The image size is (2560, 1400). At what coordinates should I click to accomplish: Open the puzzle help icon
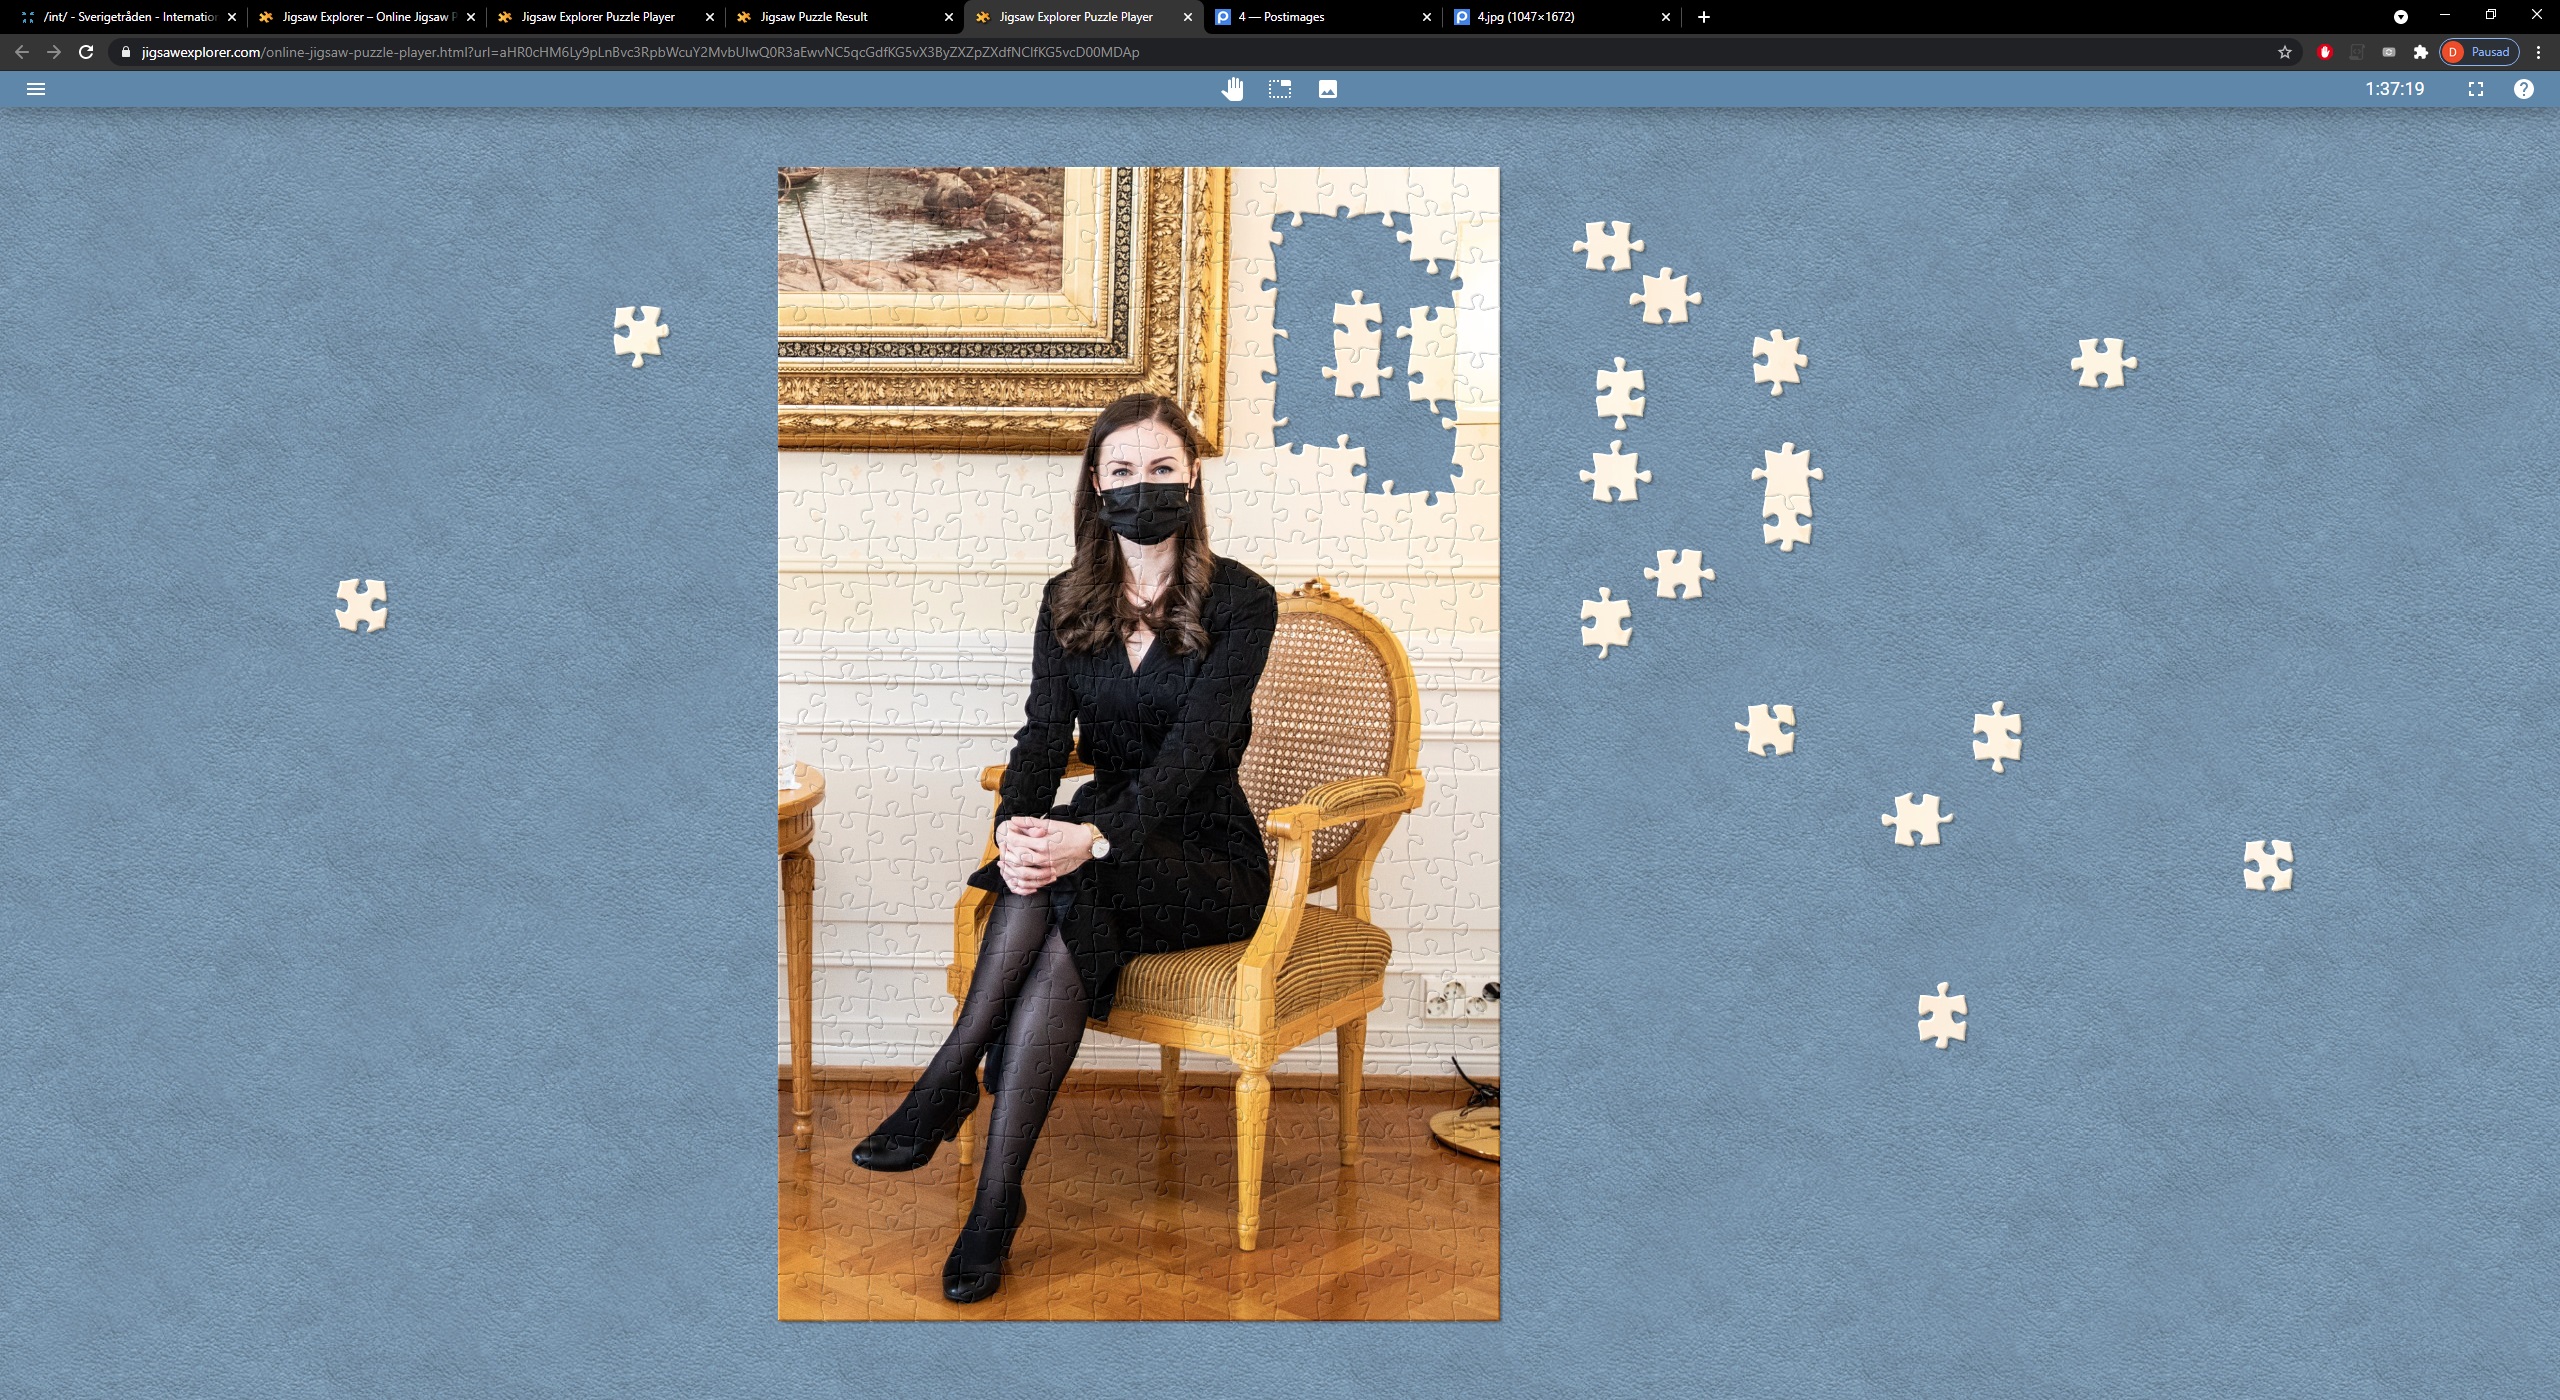pyautogui.click(x=2524, y=89)
